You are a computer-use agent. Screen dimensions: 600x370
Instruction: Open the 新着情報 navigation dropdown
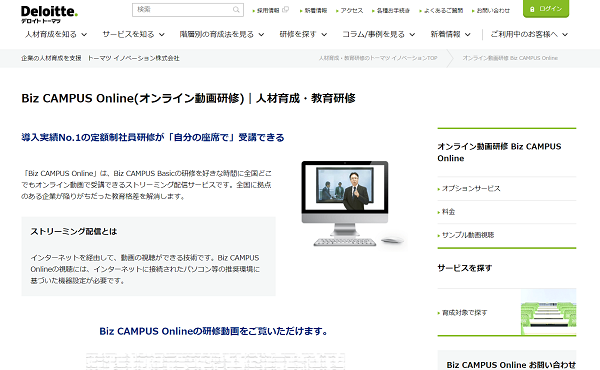tap(450, 34)
